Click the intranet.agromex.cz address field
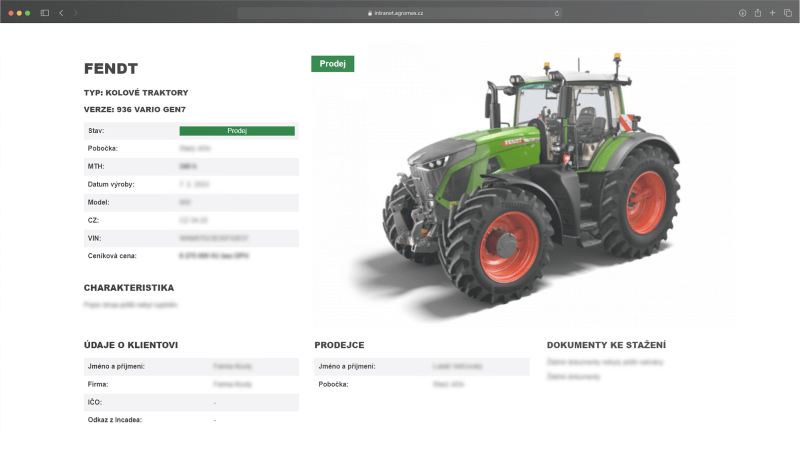This screenshot has width=800, height=450. point(400,13)
